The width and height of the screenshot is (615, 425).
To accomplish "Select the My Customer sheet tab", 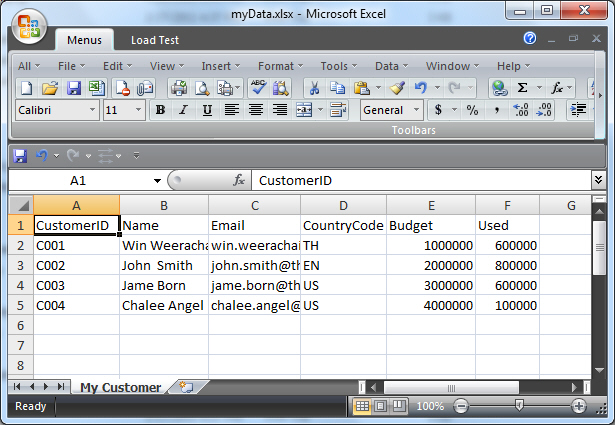I will tap(120, 387).
